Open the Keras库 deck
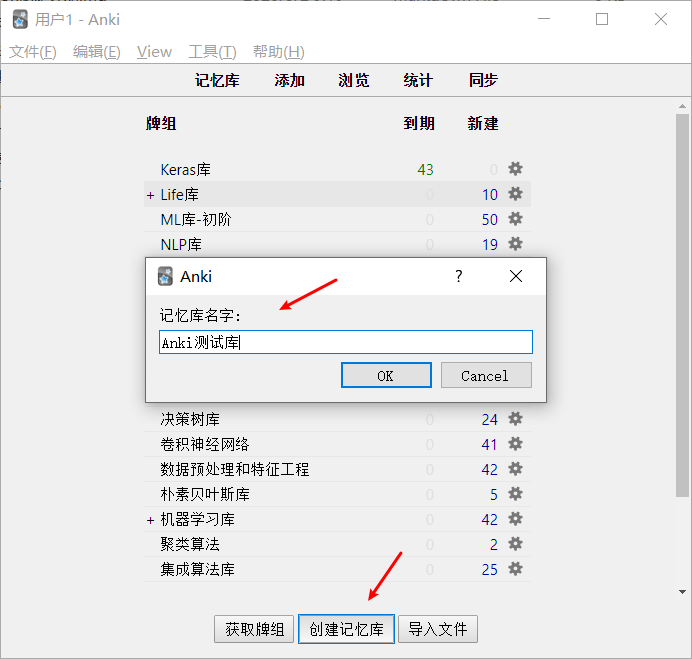This screenshot has width=692, height=659. 185,169
